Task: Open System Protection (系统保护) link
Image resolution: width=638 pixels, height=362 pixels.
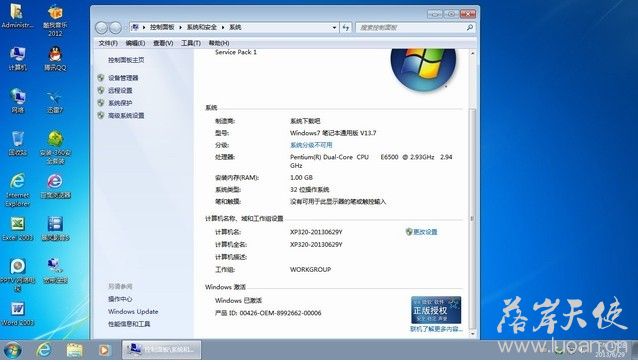Action: 120,103
